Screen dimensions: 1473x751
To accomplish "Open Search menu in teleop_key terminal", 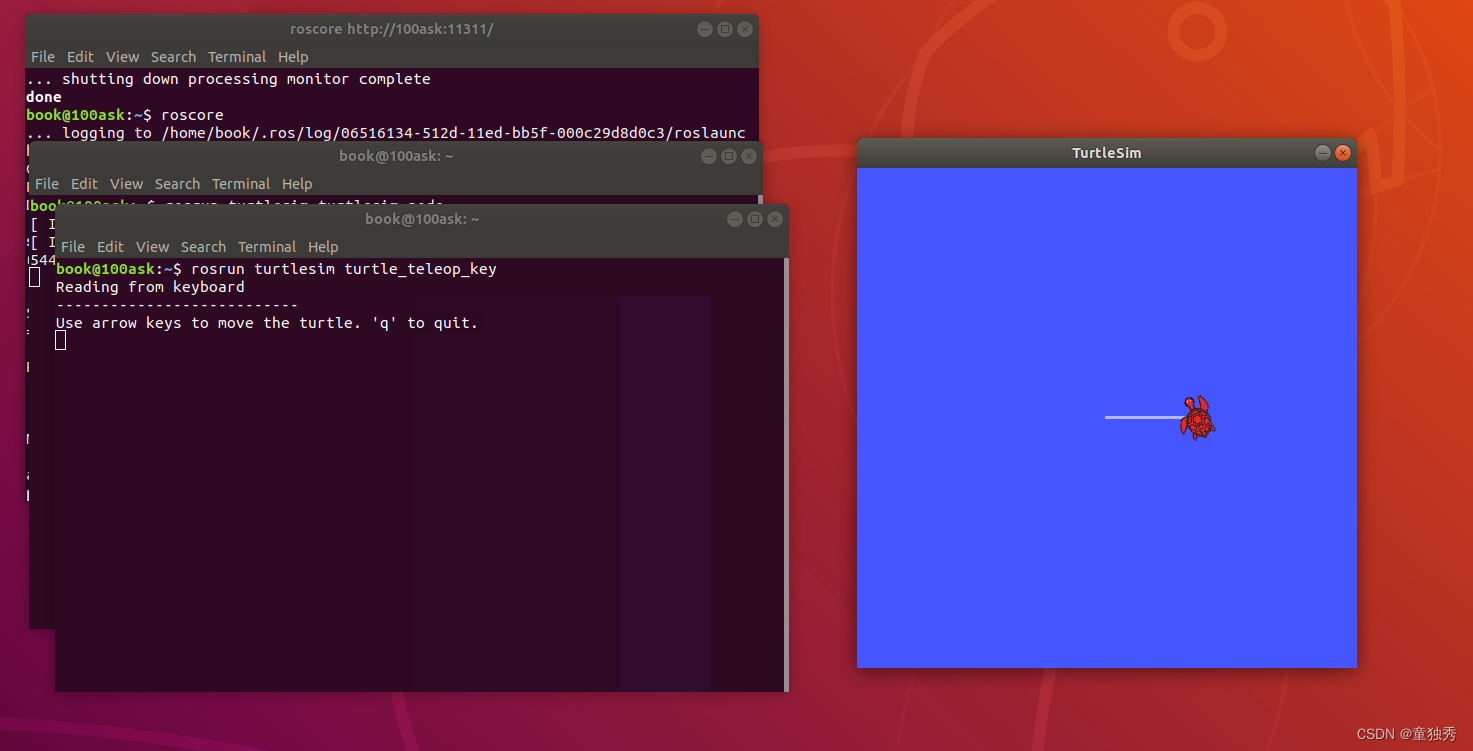I will click(x=204, y=247).
